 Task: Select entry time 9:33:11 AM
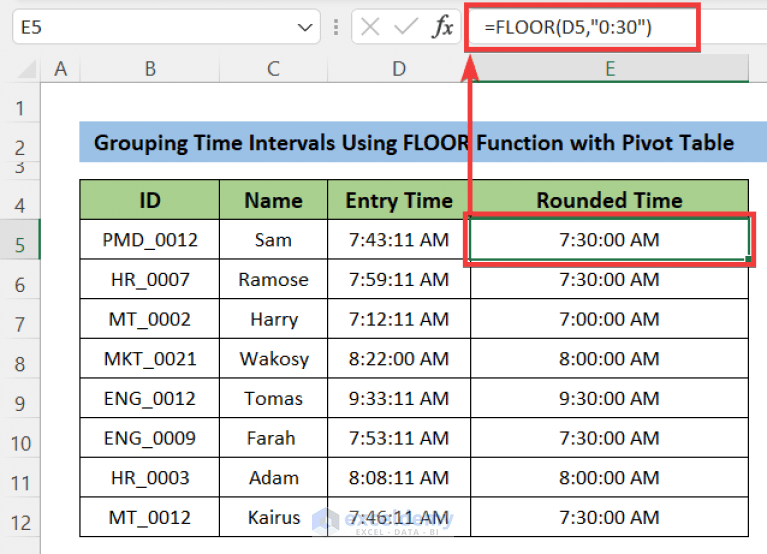point(399,398)
